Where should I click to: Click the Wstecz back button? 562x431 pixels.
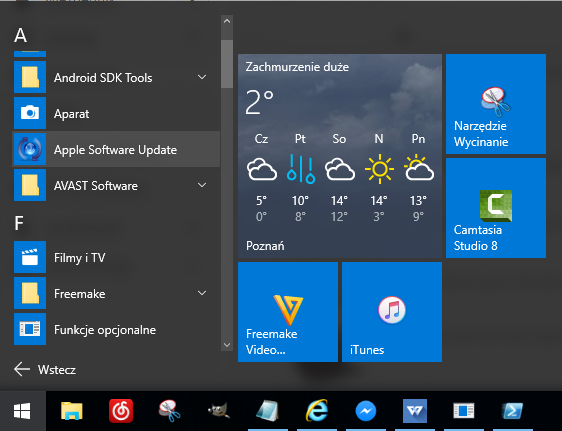45,369
